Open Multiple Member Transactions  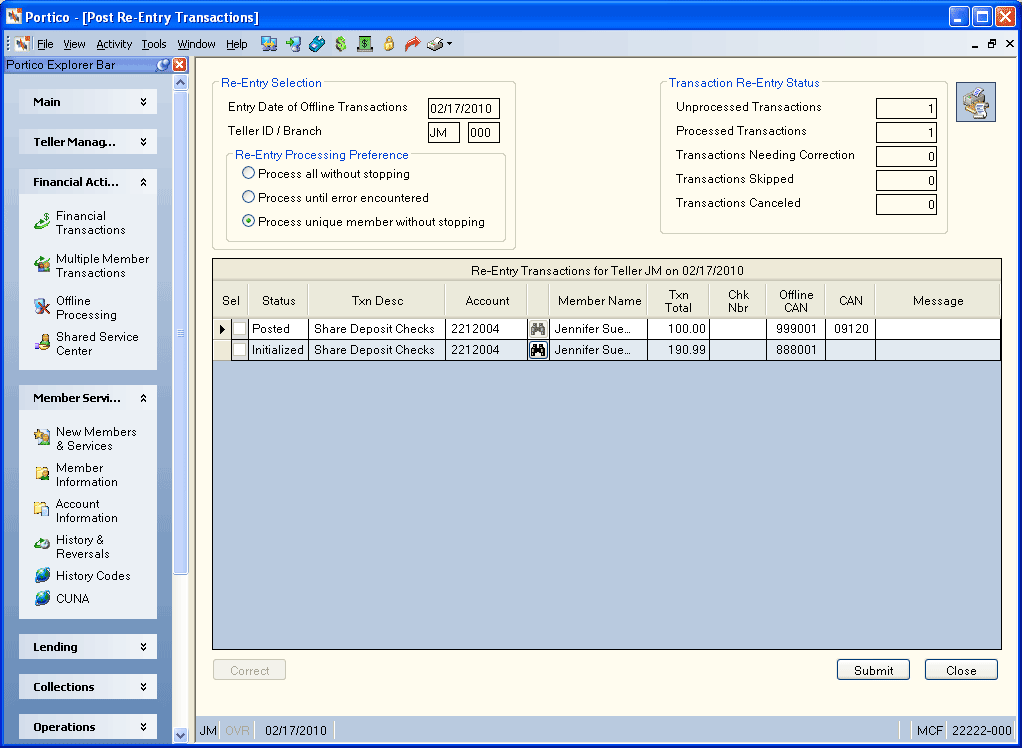click(91, 266)
